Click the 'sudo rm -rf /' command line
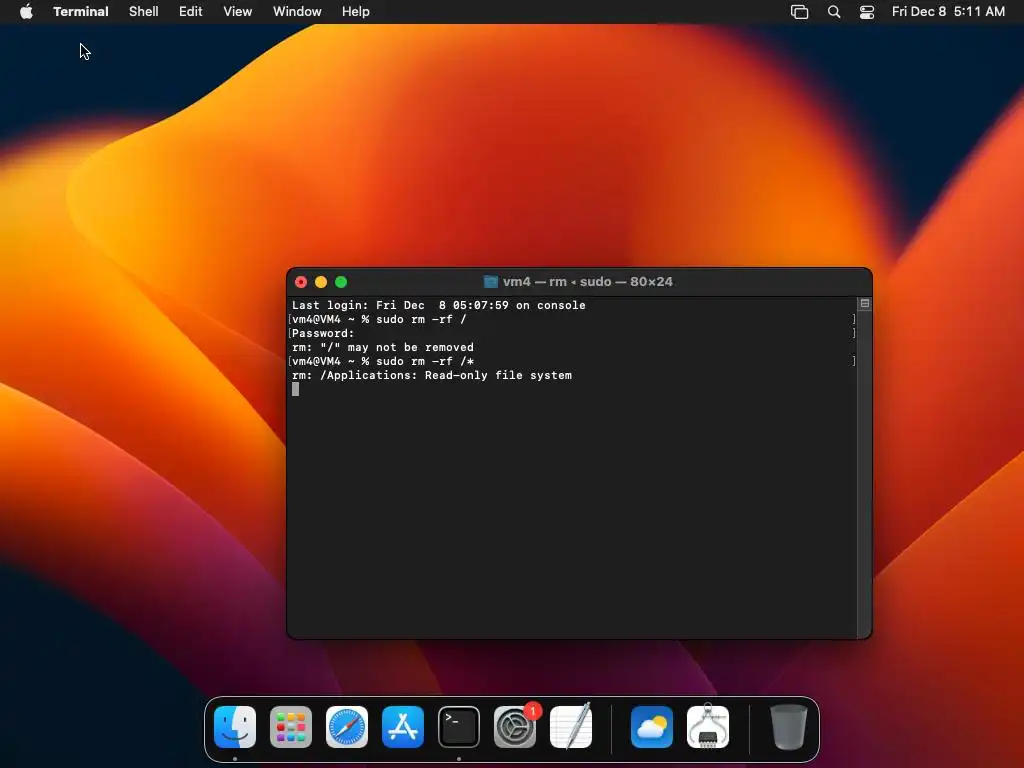This screenshot has height=768, width=1024. click(x=379, y=319)
